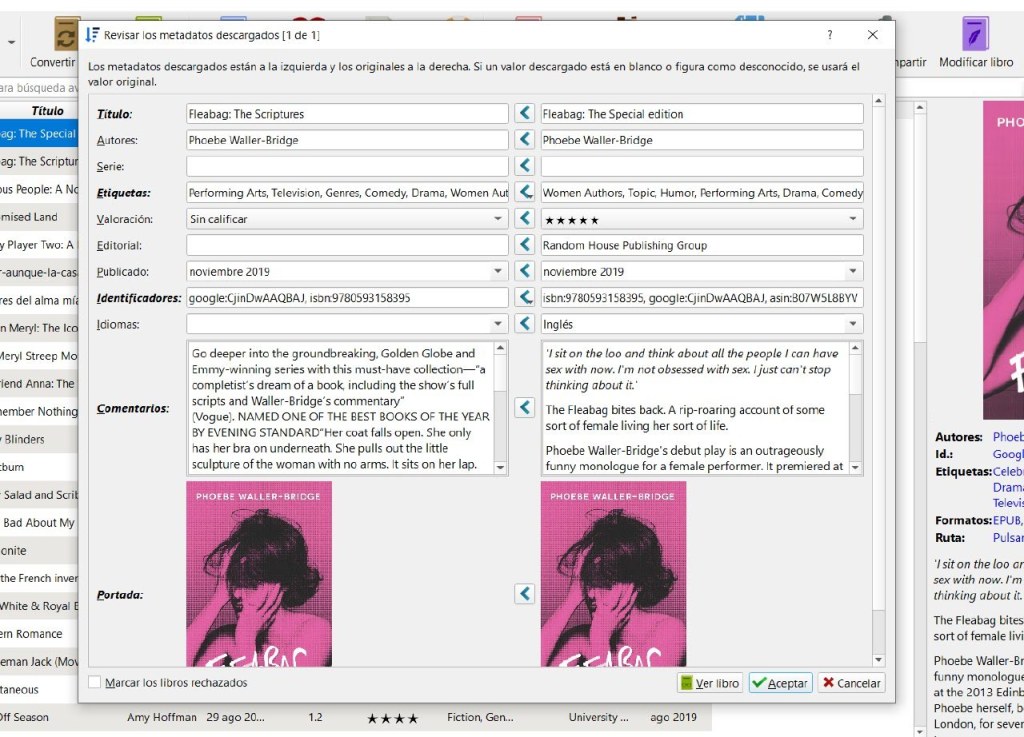Open the Sin calificar rating dropdown

(498, 219)
